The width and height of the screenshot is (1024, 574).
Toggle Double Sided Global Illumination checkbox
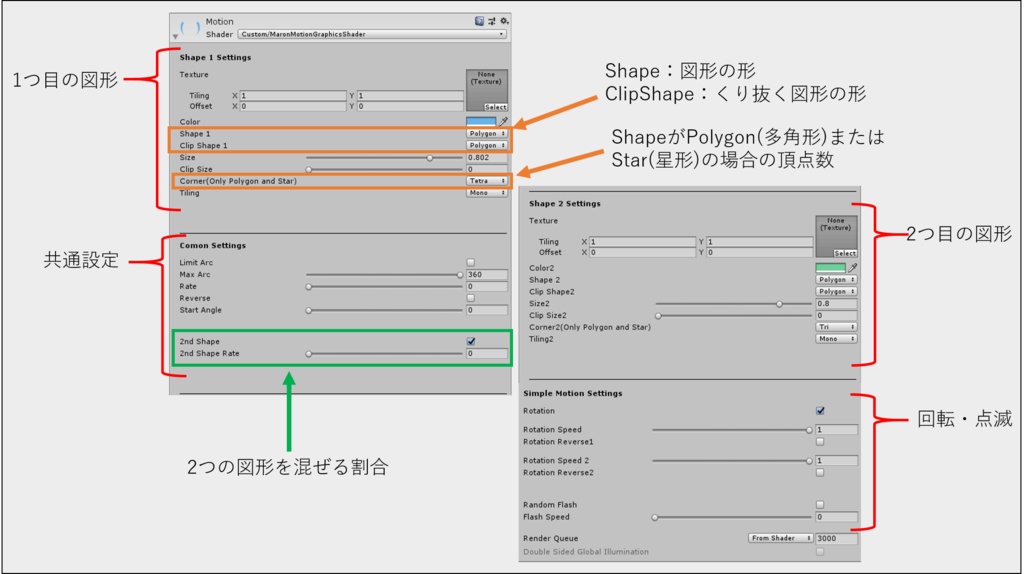click(x=820, y=552)
